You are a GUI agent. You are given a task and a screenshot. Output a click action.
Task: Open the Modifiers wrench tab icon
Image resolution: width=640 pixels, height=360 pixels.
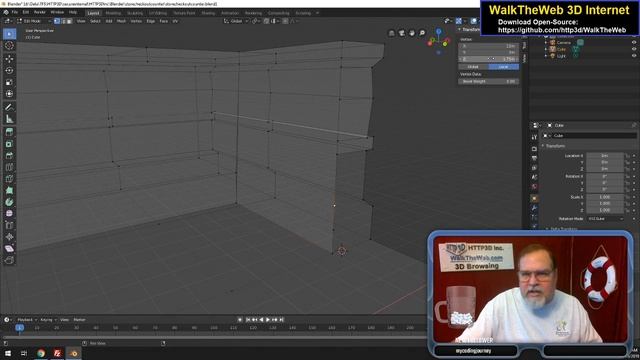[x=534, y=208]
